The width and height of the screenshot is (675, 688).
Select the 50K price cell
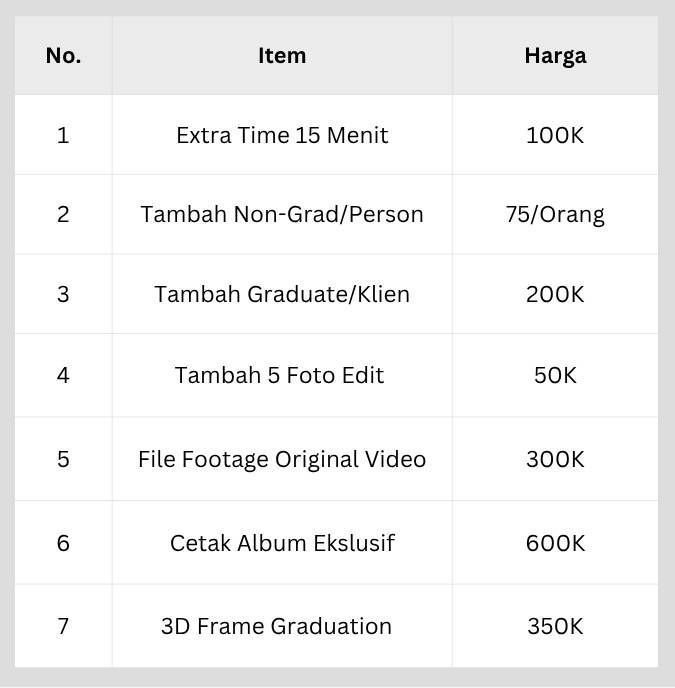click(x=555, y=375)
